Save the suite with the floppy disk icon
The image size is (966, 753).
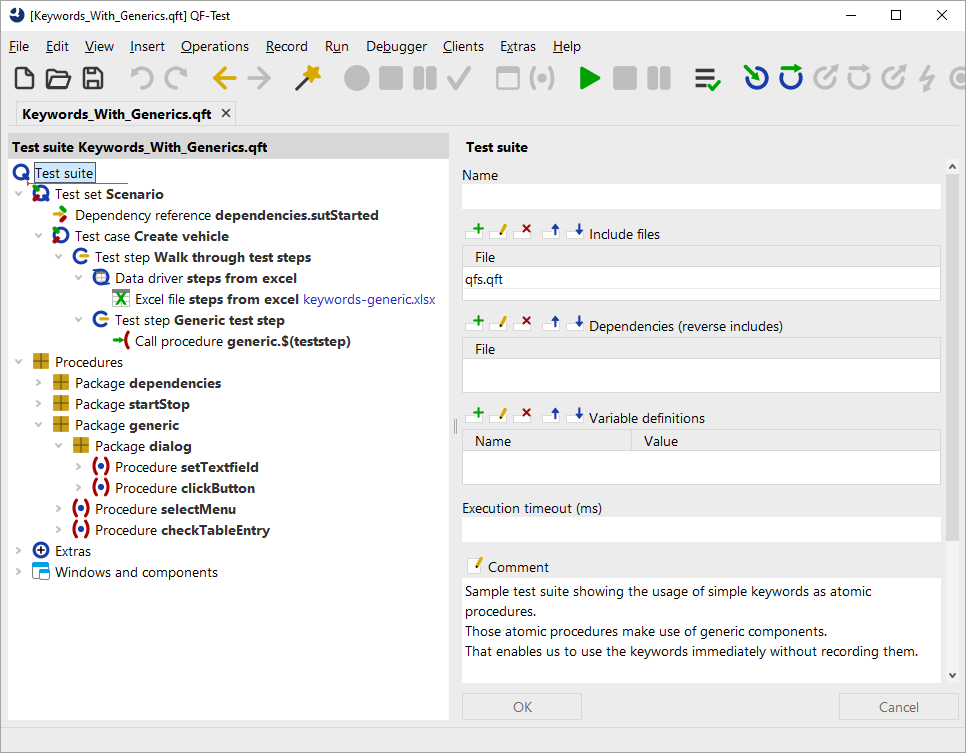(x=93, y=78)
